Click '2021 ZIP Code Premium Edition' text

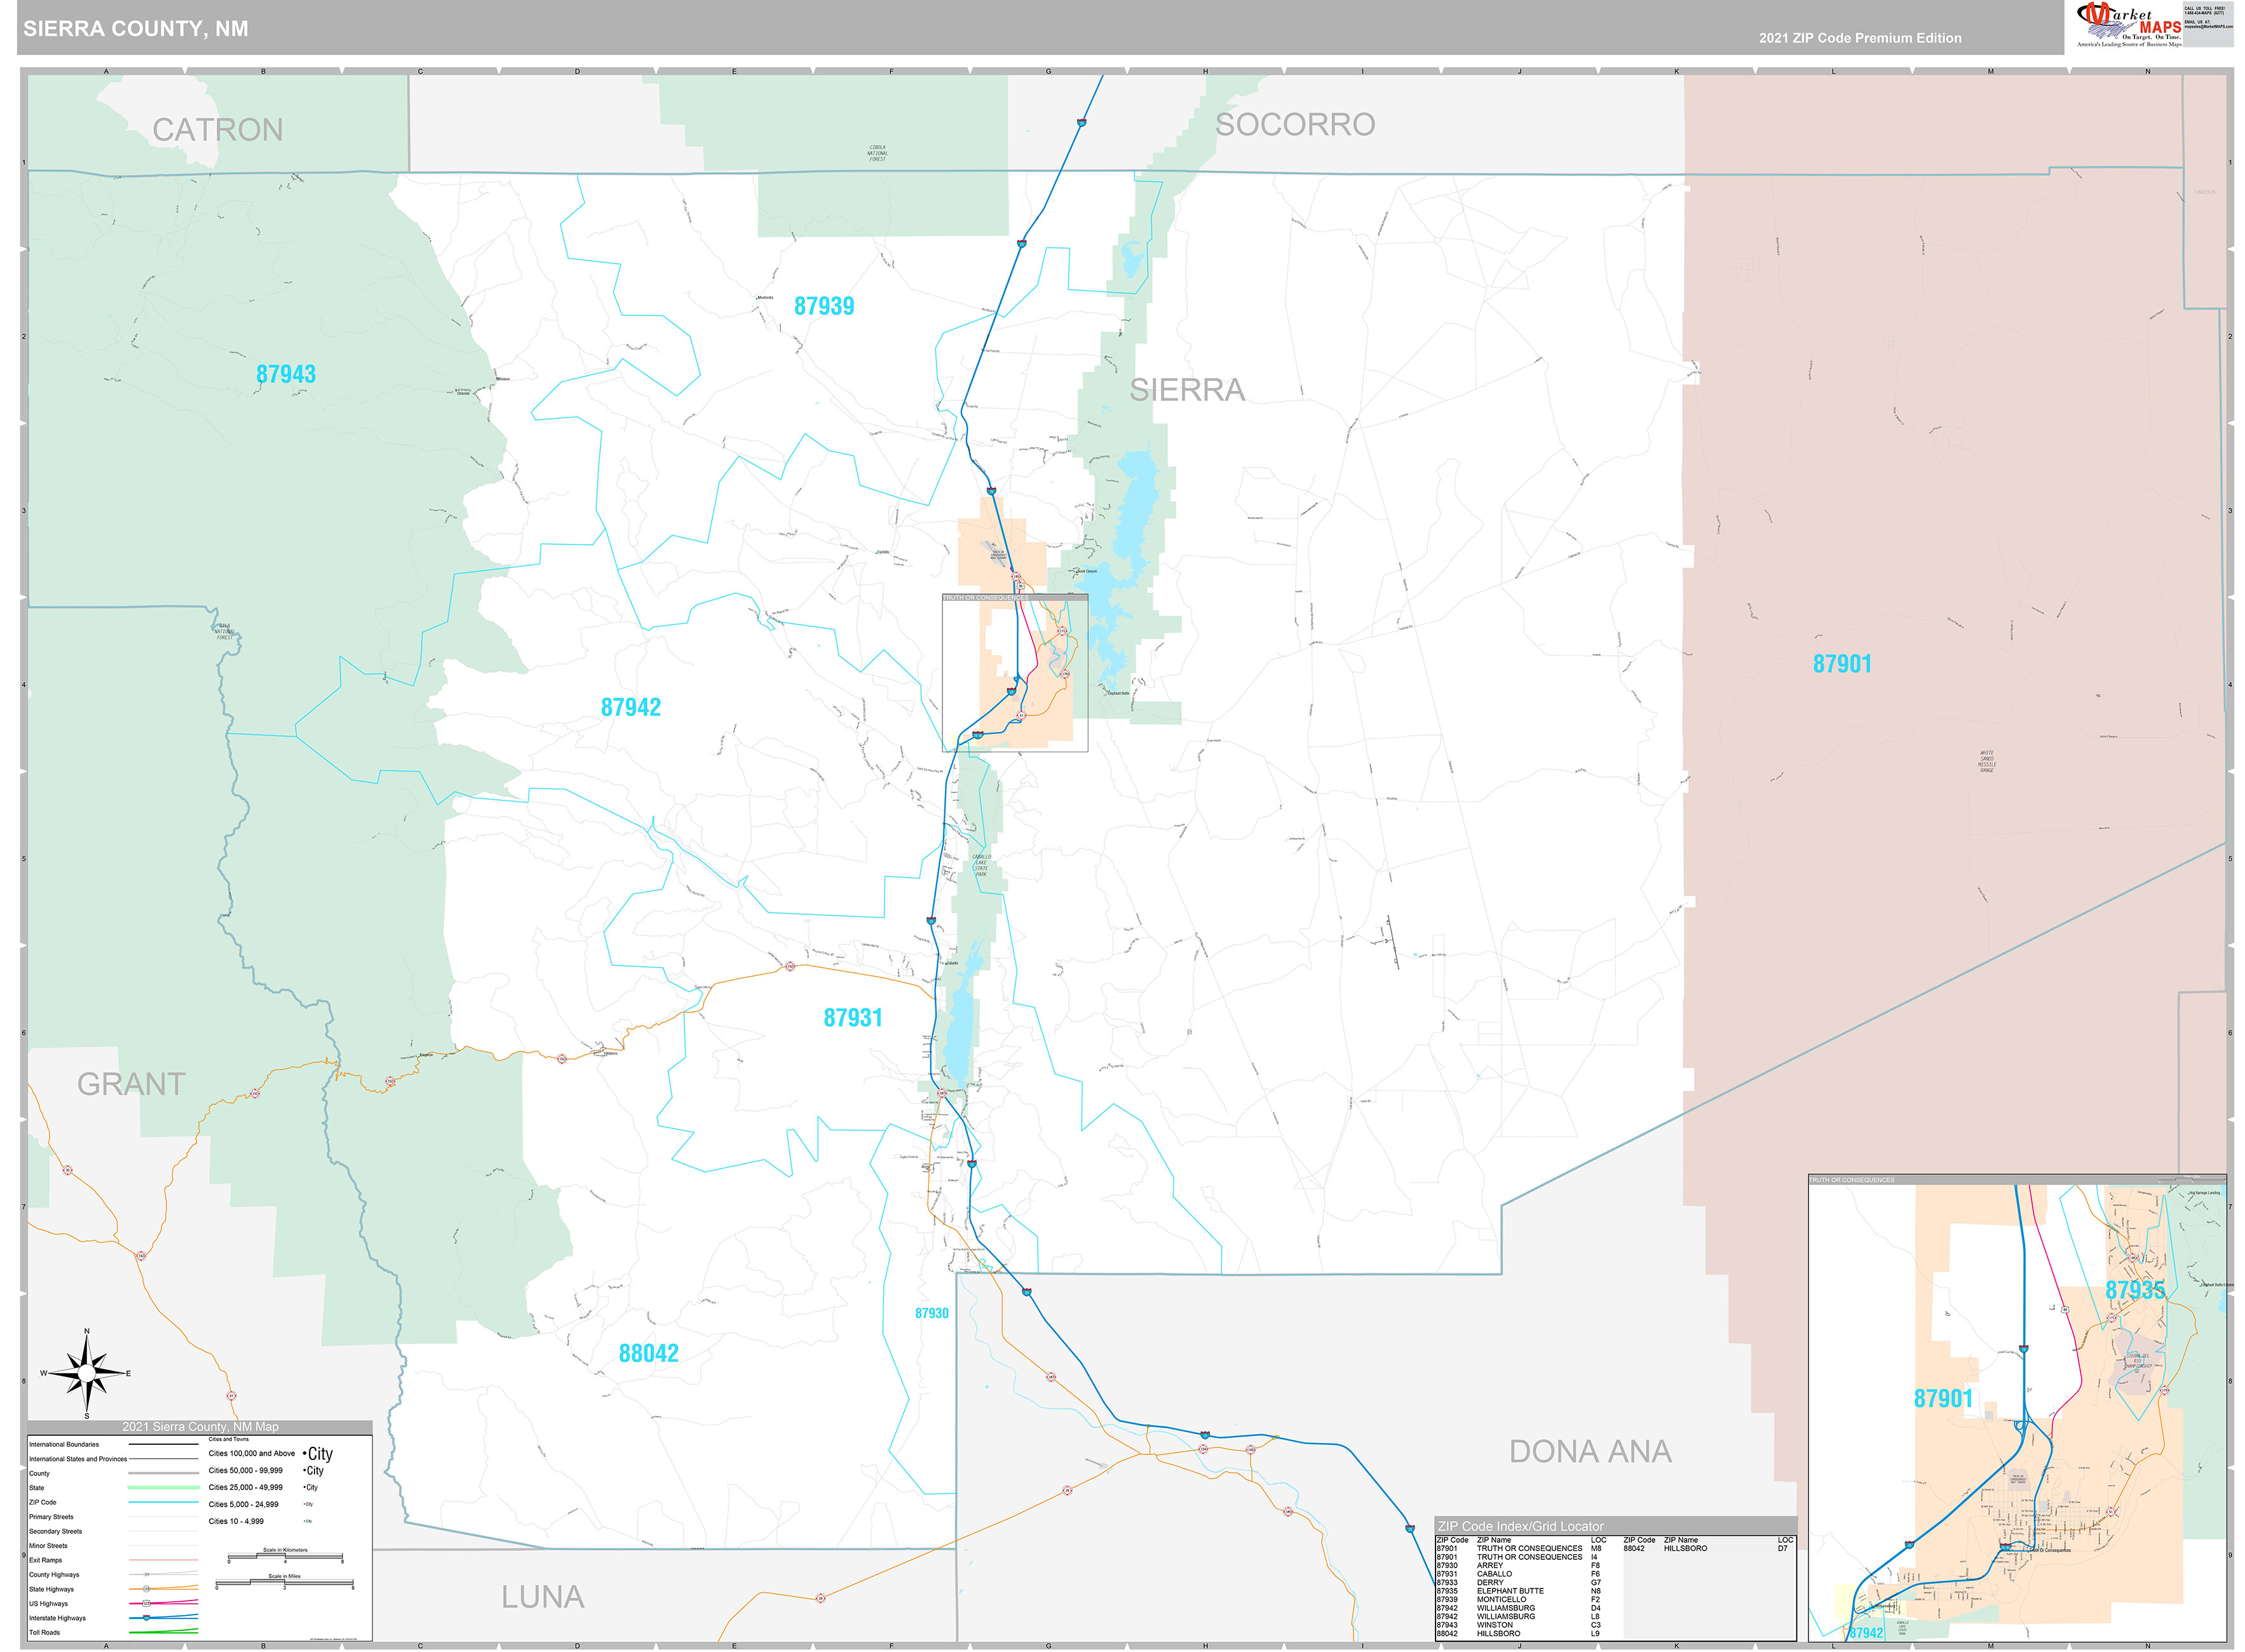click(x=1860, y=38)
